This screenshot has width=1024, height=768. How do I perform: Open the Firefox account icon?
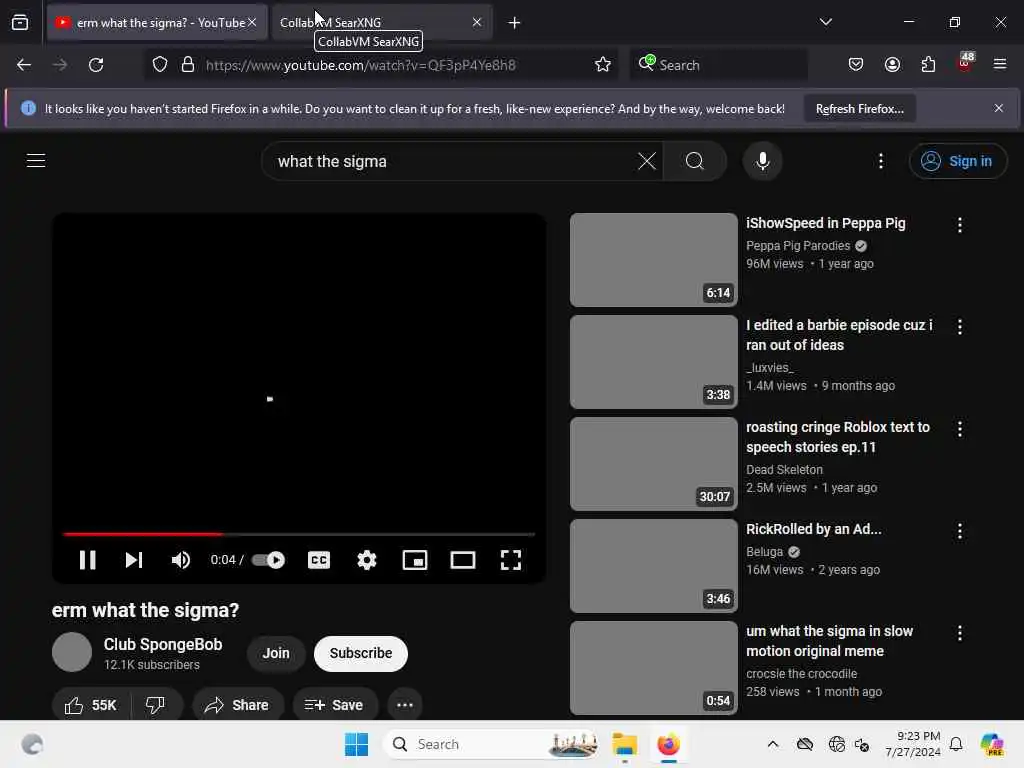[892, 65]
